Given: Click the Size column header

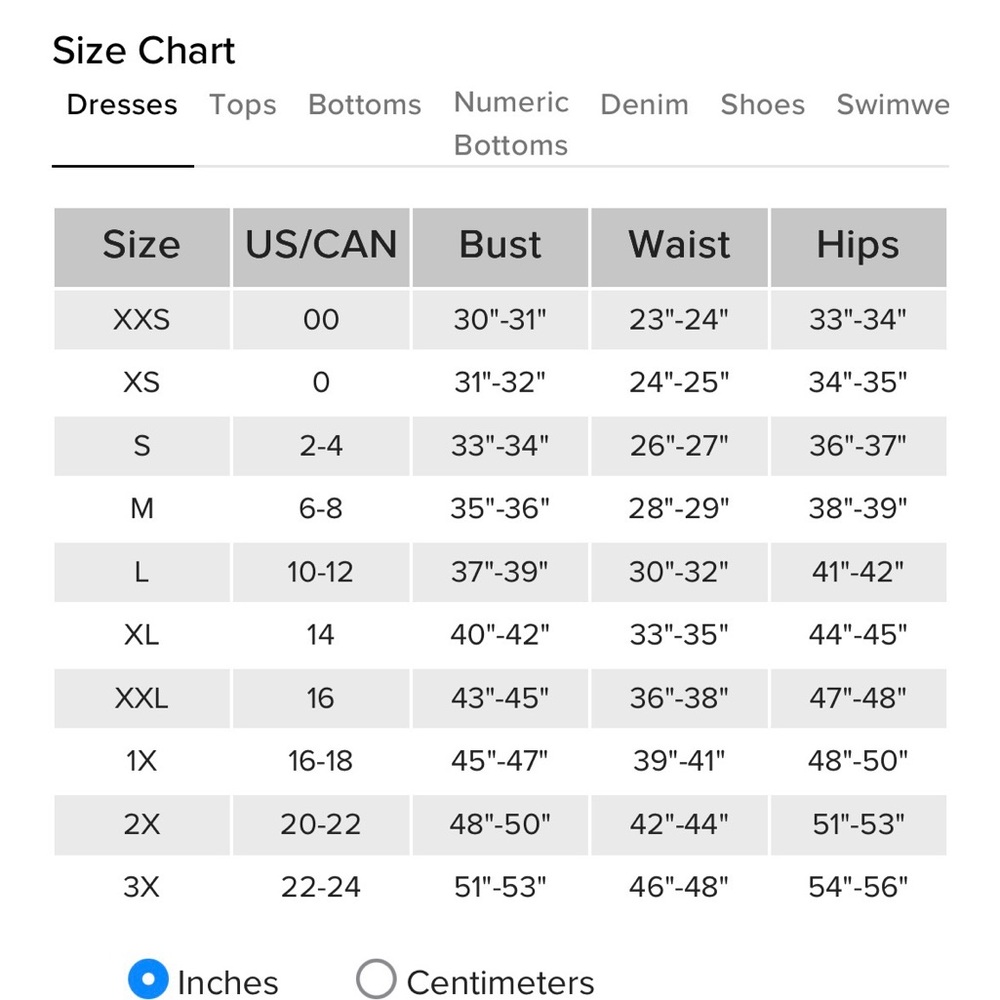Looking at the screenshot, I should click(142, 247).
